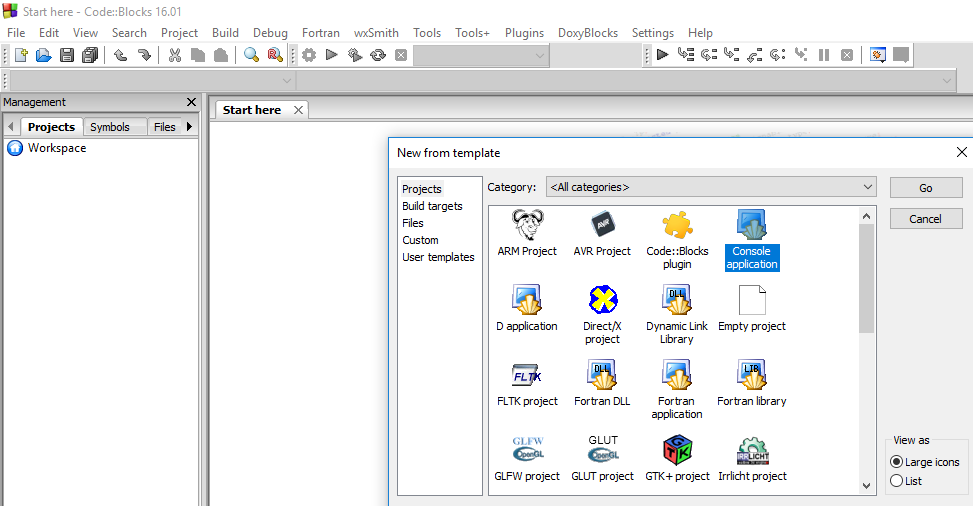Select the Console application template
This screenshot has width=973, height=506.
pyautogui.click(x=751, y=240)
